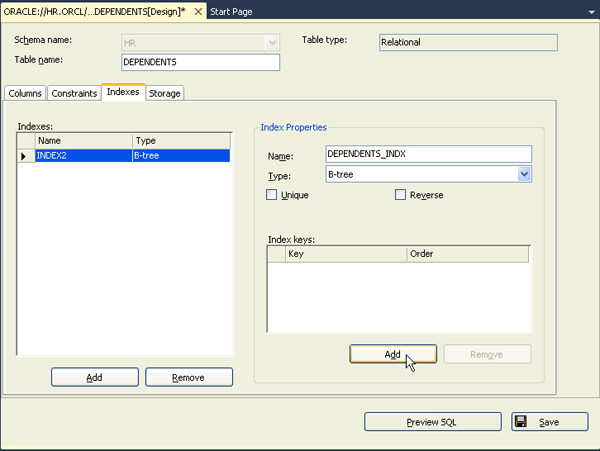Open the index Type dropdown
600x451 pixels.
pos(524,175)
